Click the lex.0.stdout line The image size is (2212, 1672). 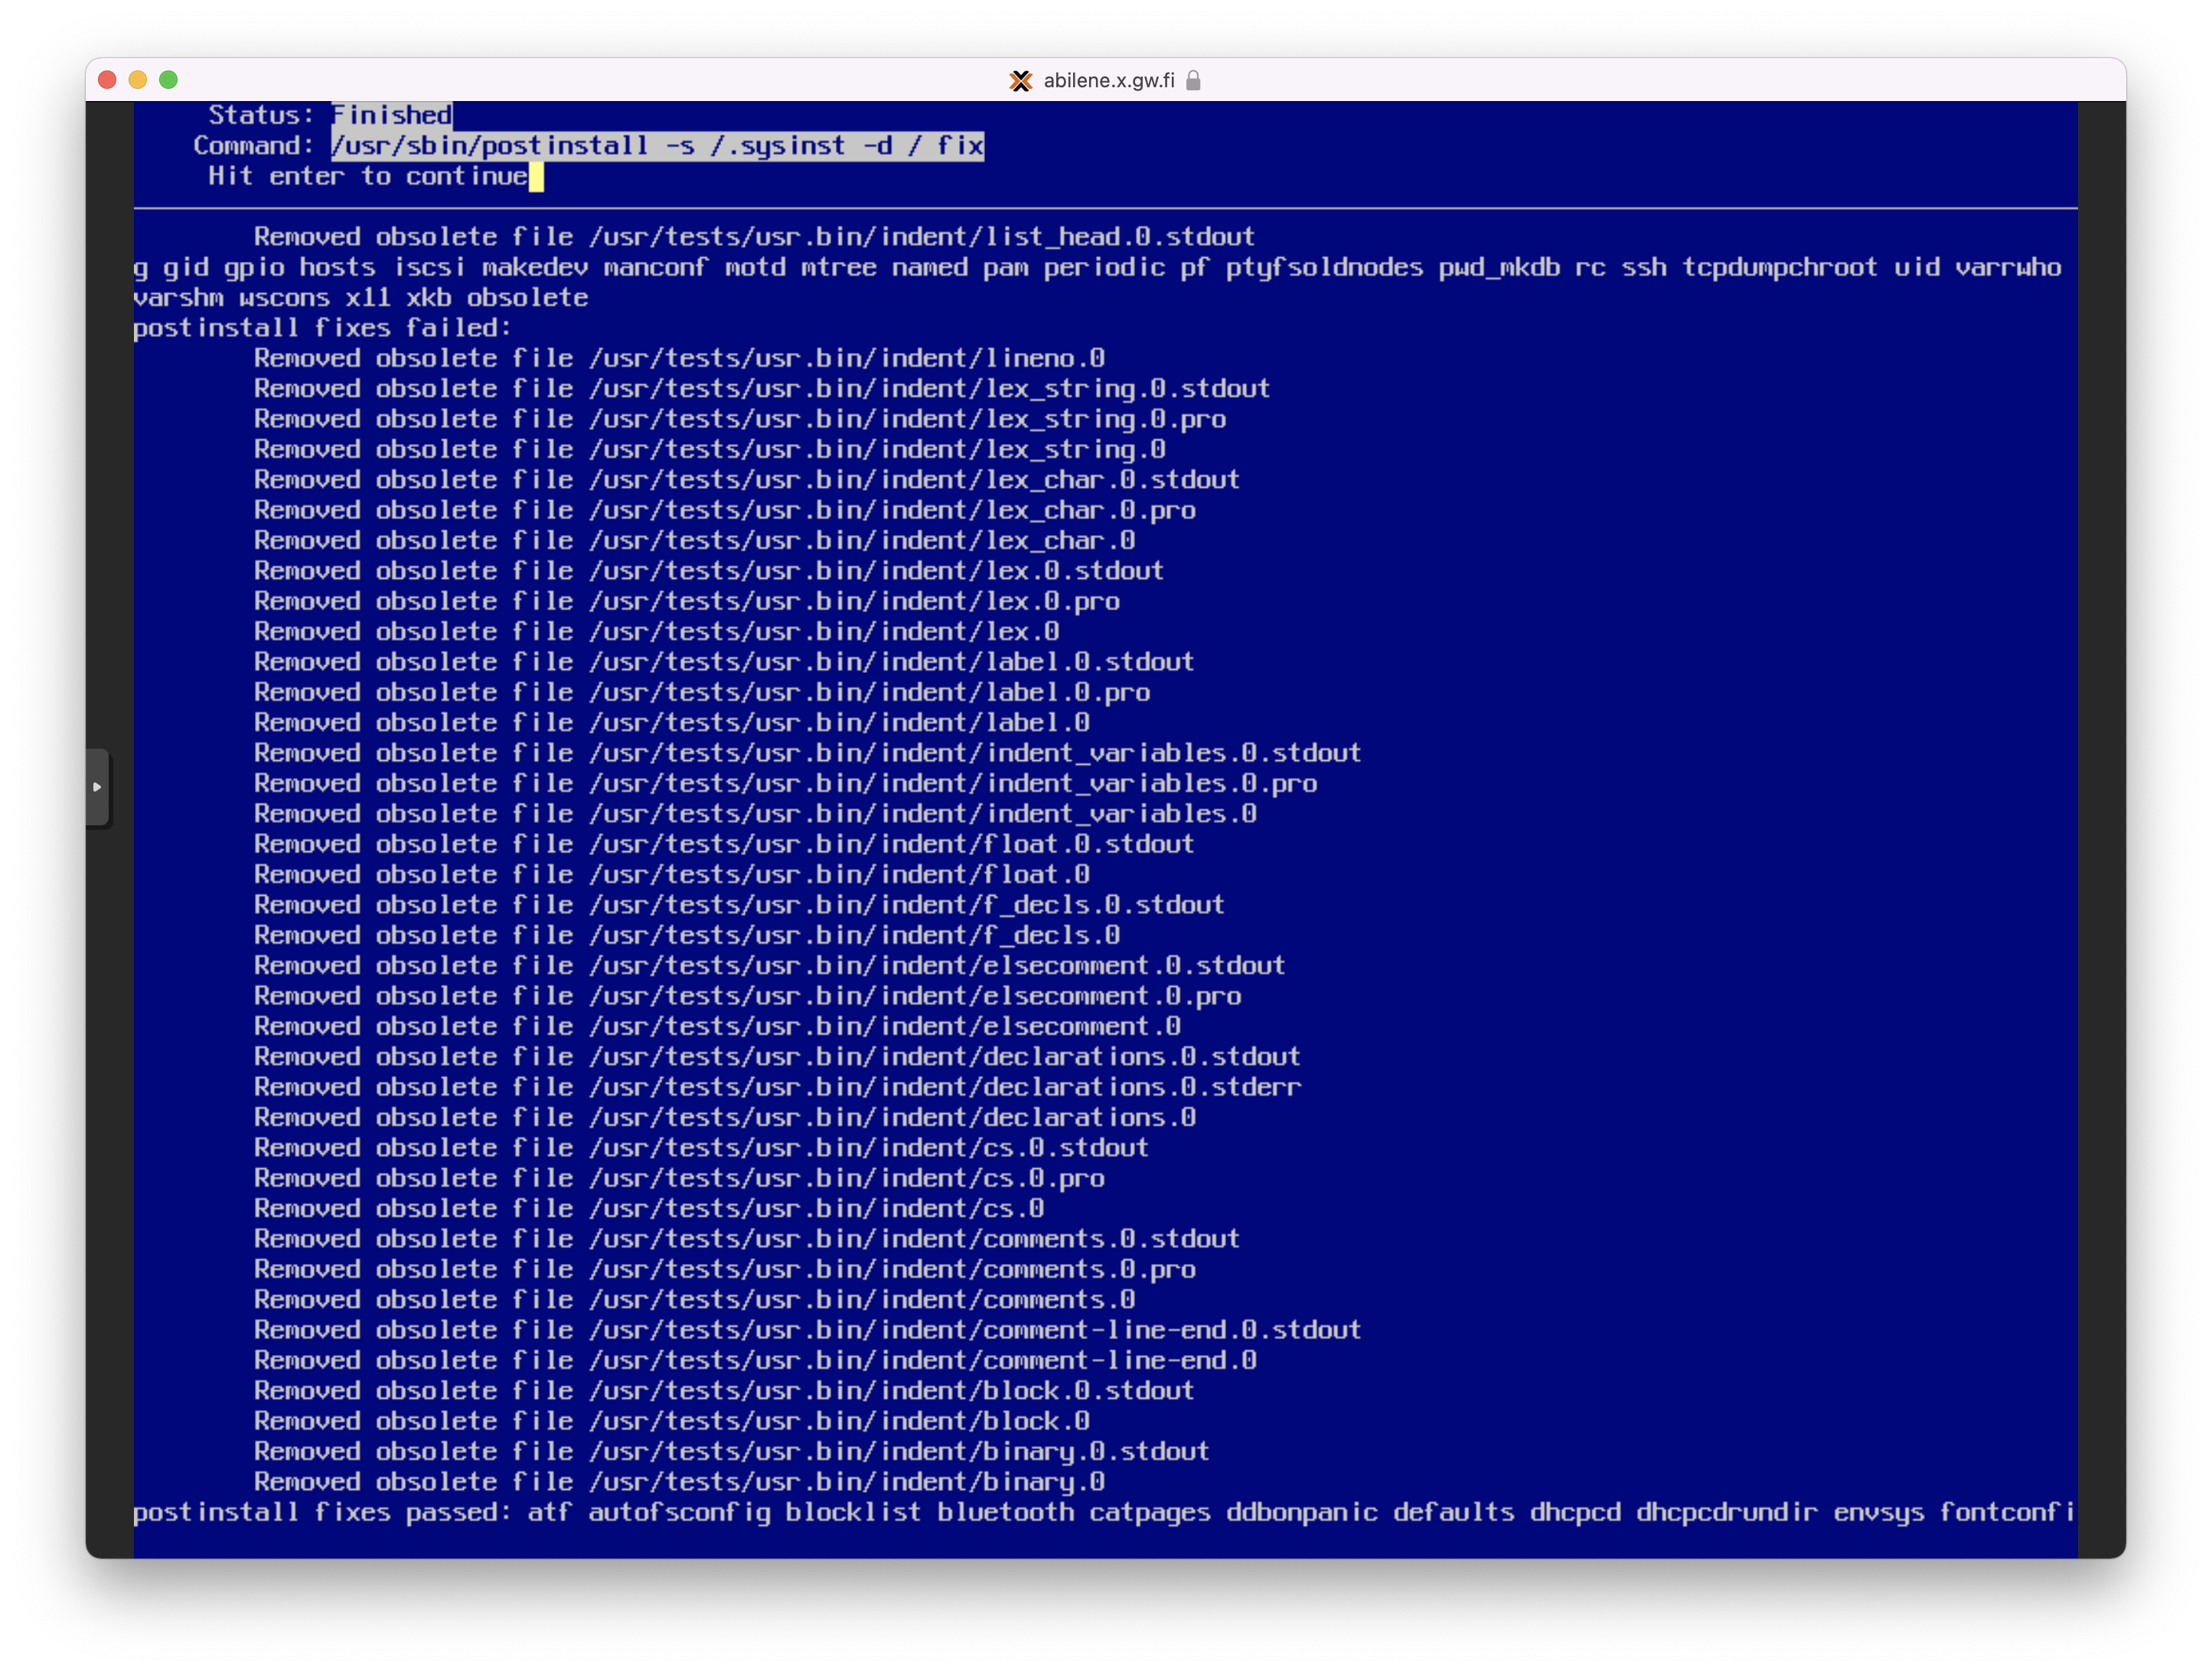coord(709,571)
